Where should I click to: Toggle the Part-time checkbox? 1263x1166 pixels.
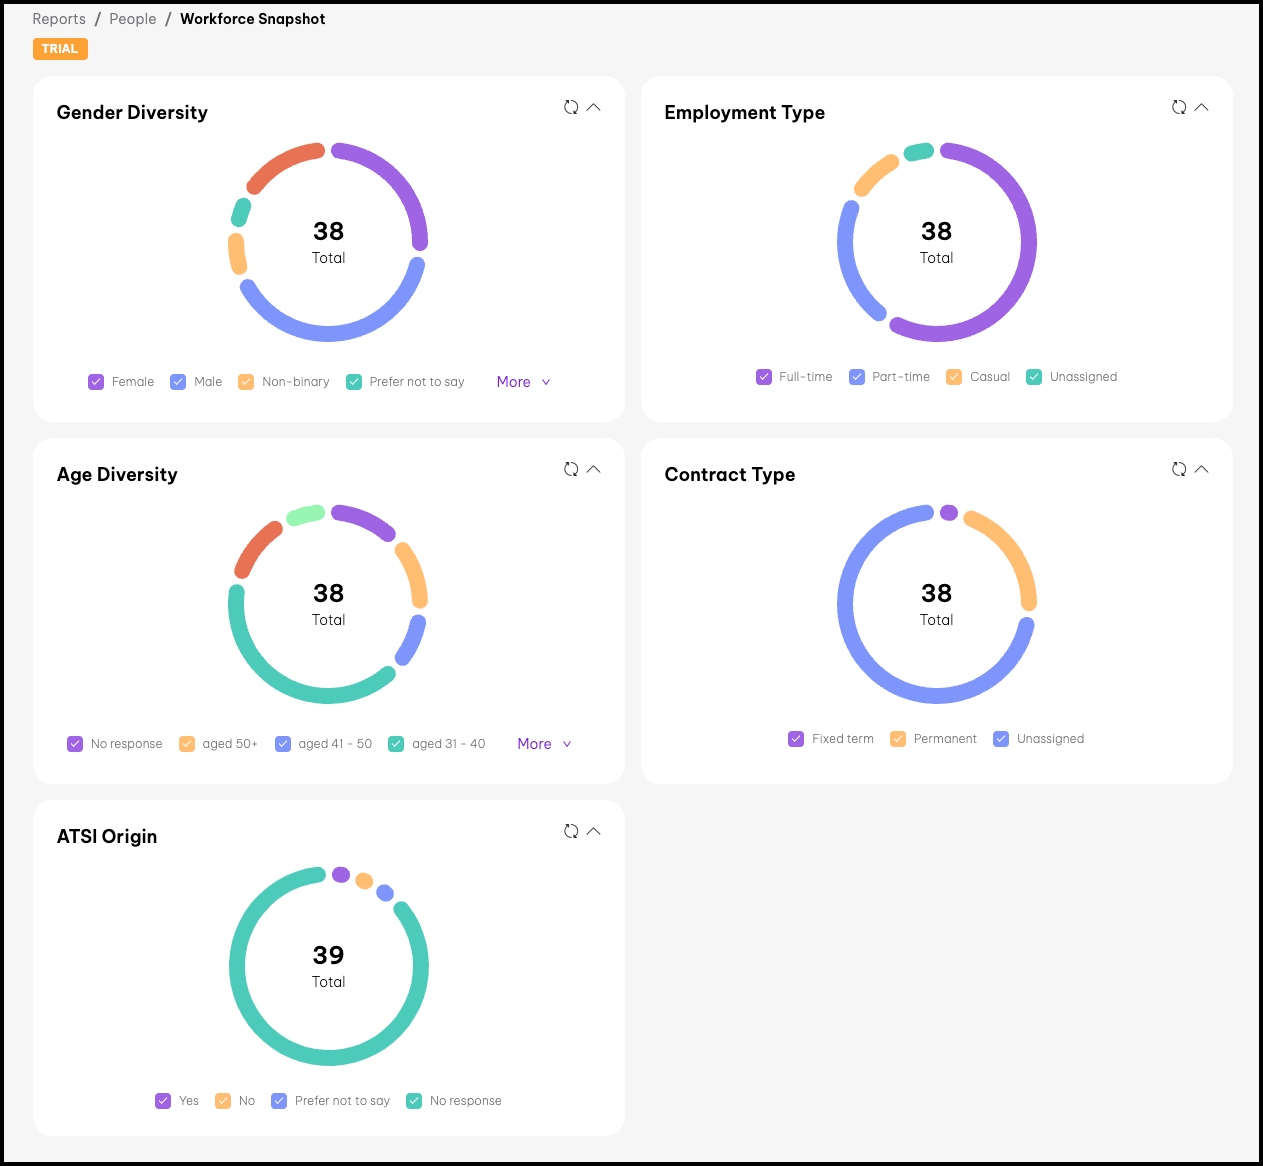coord(857,377)
